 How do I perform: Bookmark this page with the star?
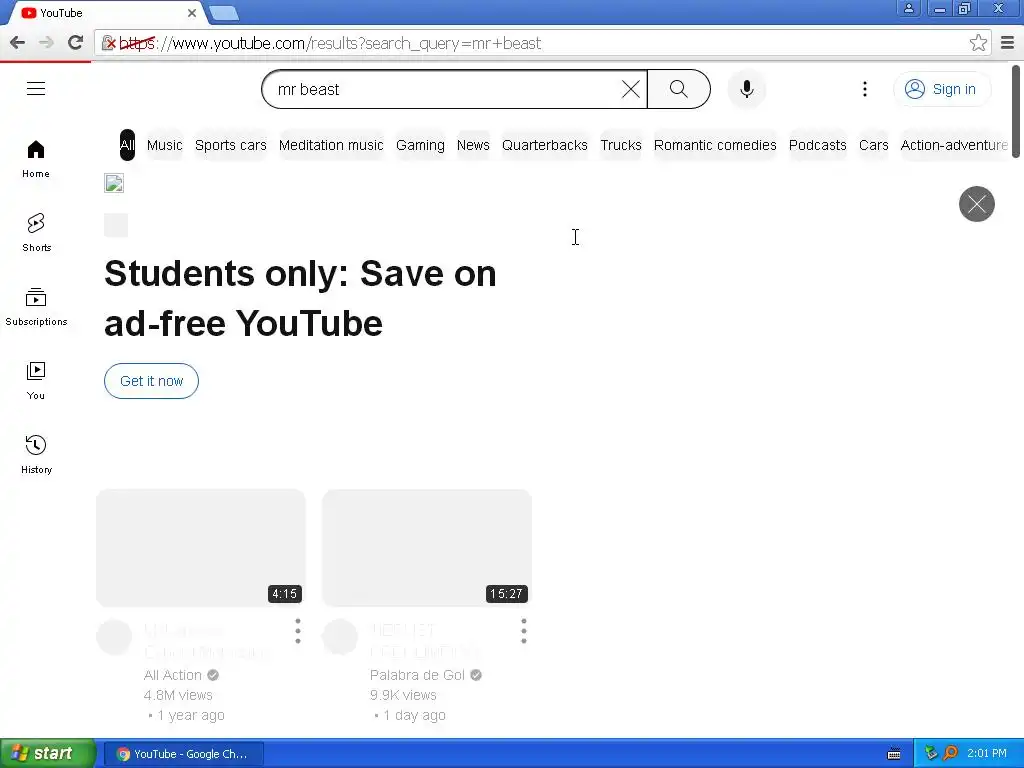click(978, 43)
